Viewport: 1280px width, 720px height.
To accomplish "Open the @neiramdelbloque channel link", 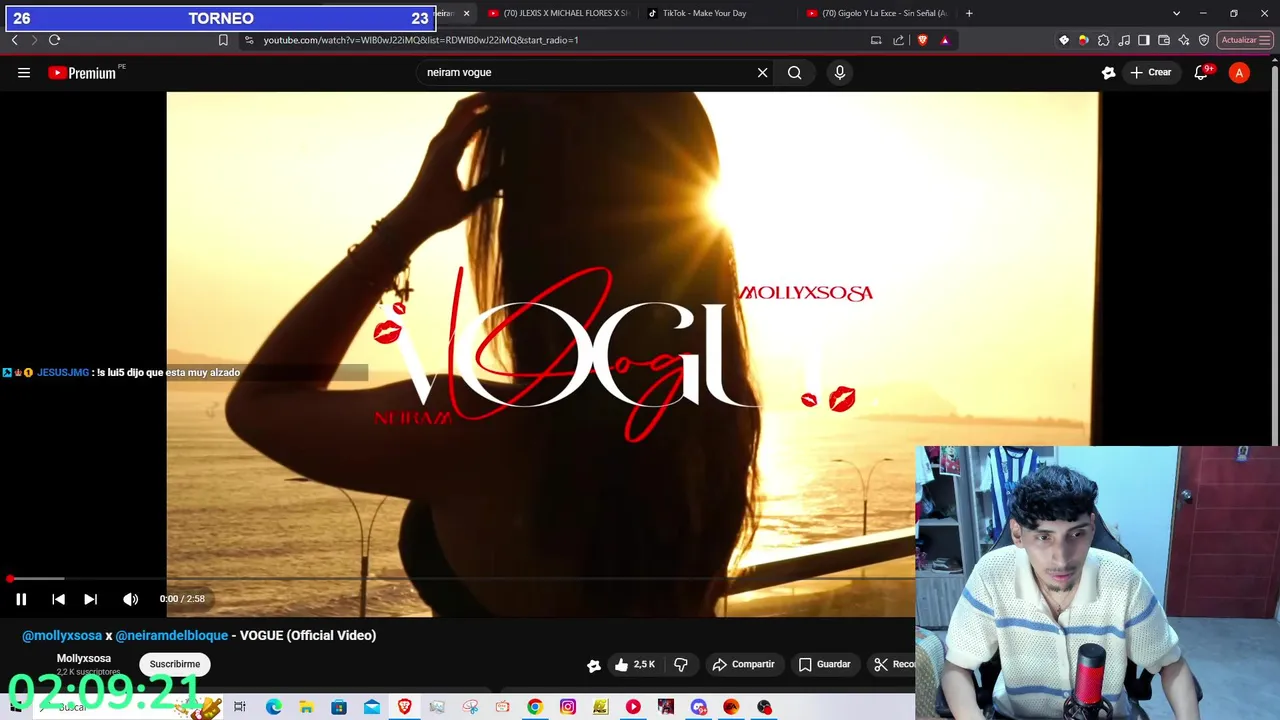I will tap(172, 635).
